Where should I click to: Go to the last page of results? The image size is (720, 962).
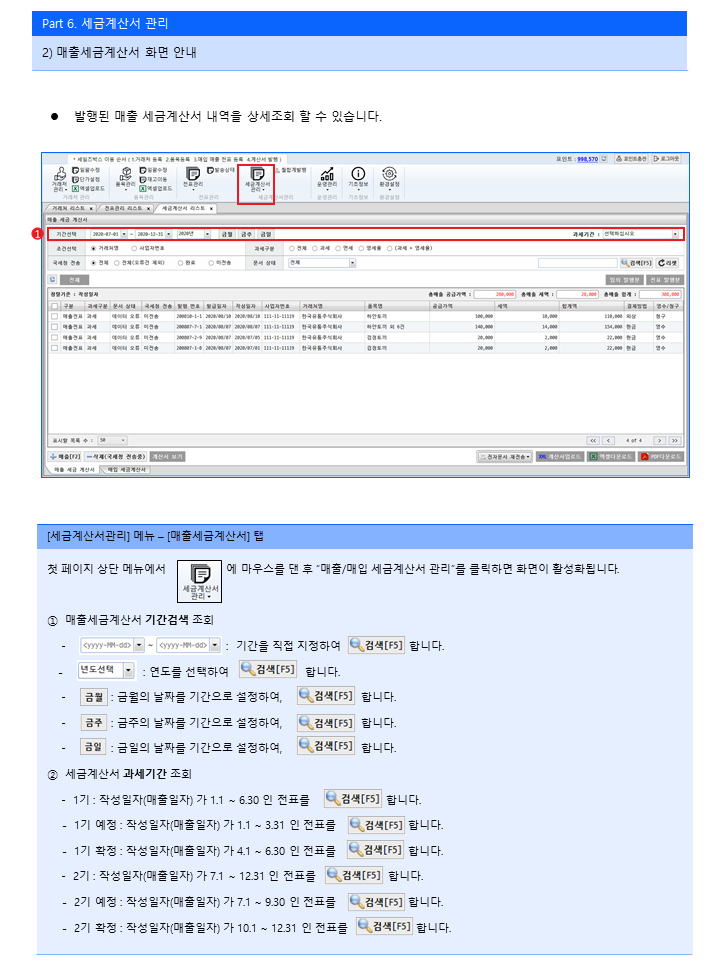click(675, 441)
